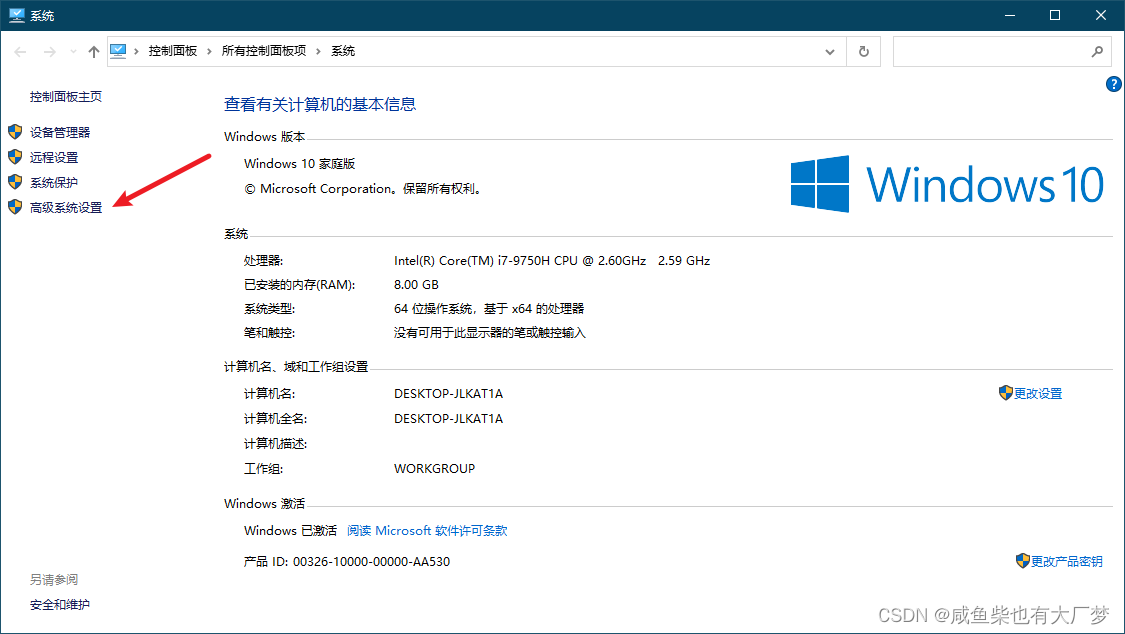
Task: Click 更改产品密钥 change product key
Action: 1067,562
